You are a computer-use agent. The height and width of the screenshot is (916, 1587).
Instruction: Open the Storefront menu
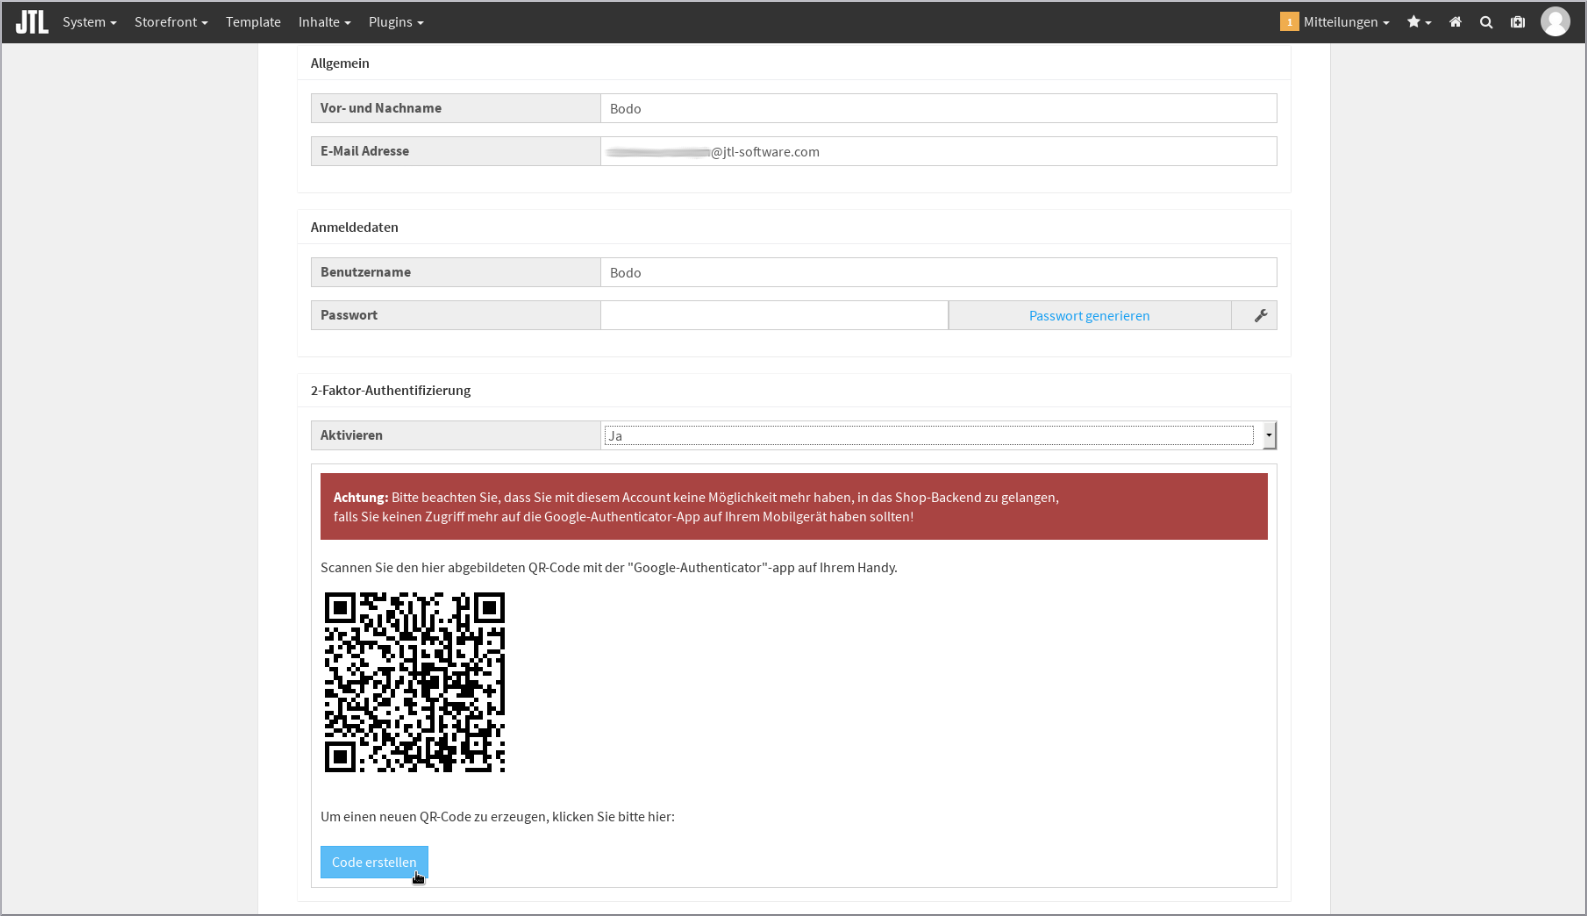click(x=171, y=22)
